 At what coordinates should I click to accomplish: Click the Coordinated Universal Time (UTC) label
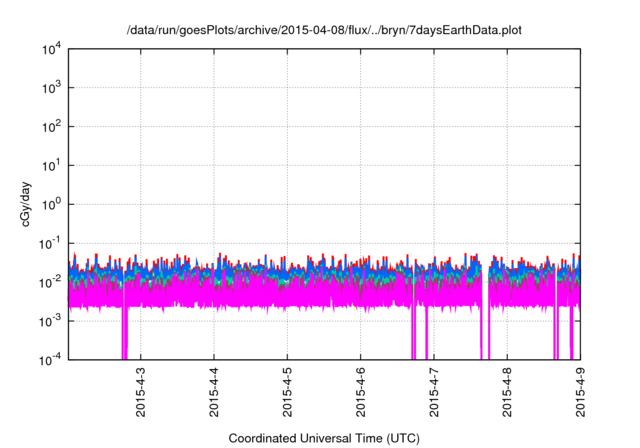(324, 438)
